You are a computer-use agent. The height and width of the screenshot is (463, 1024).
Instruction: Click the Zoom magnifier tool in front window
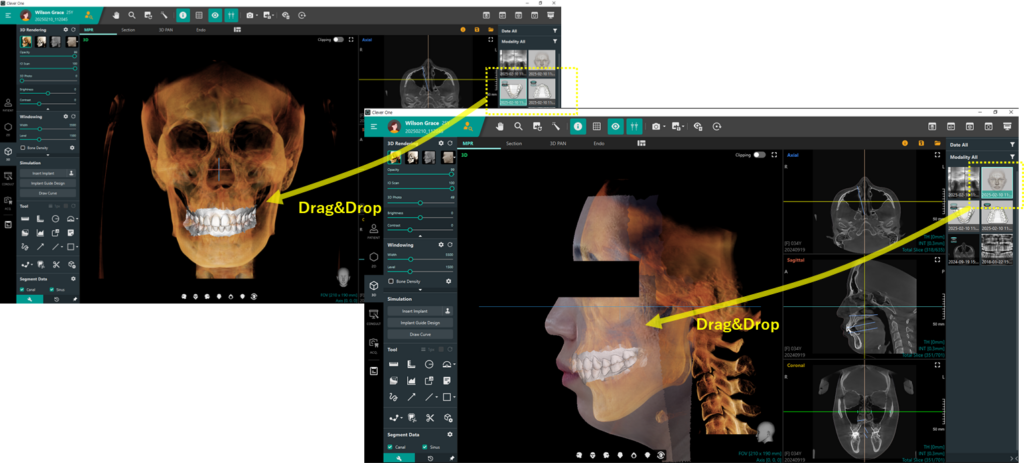(518, 127)
